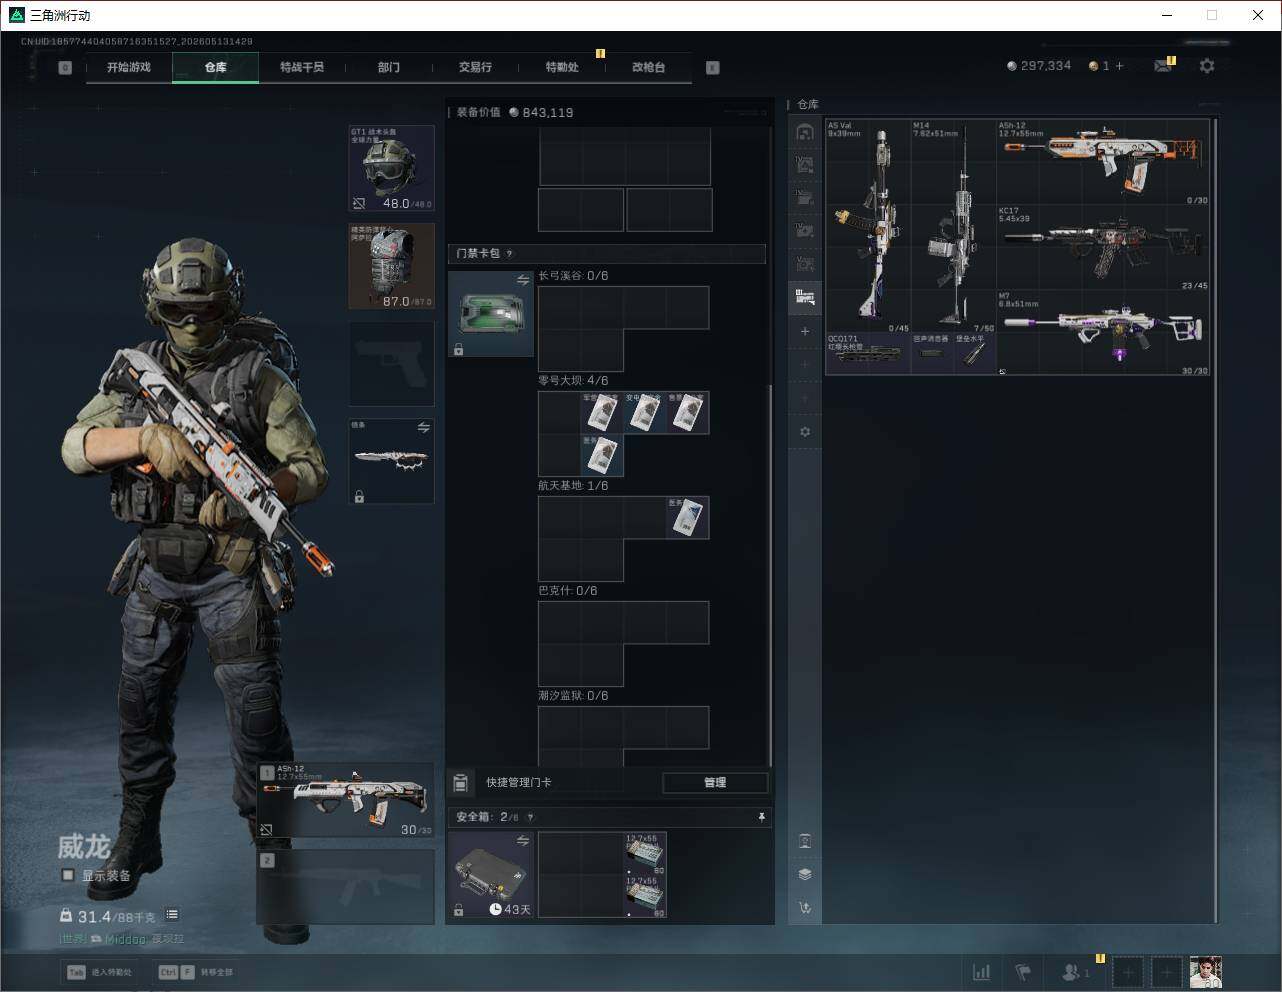
Task: Click the help icon beside 安全箱
Action: coord(530,817)
